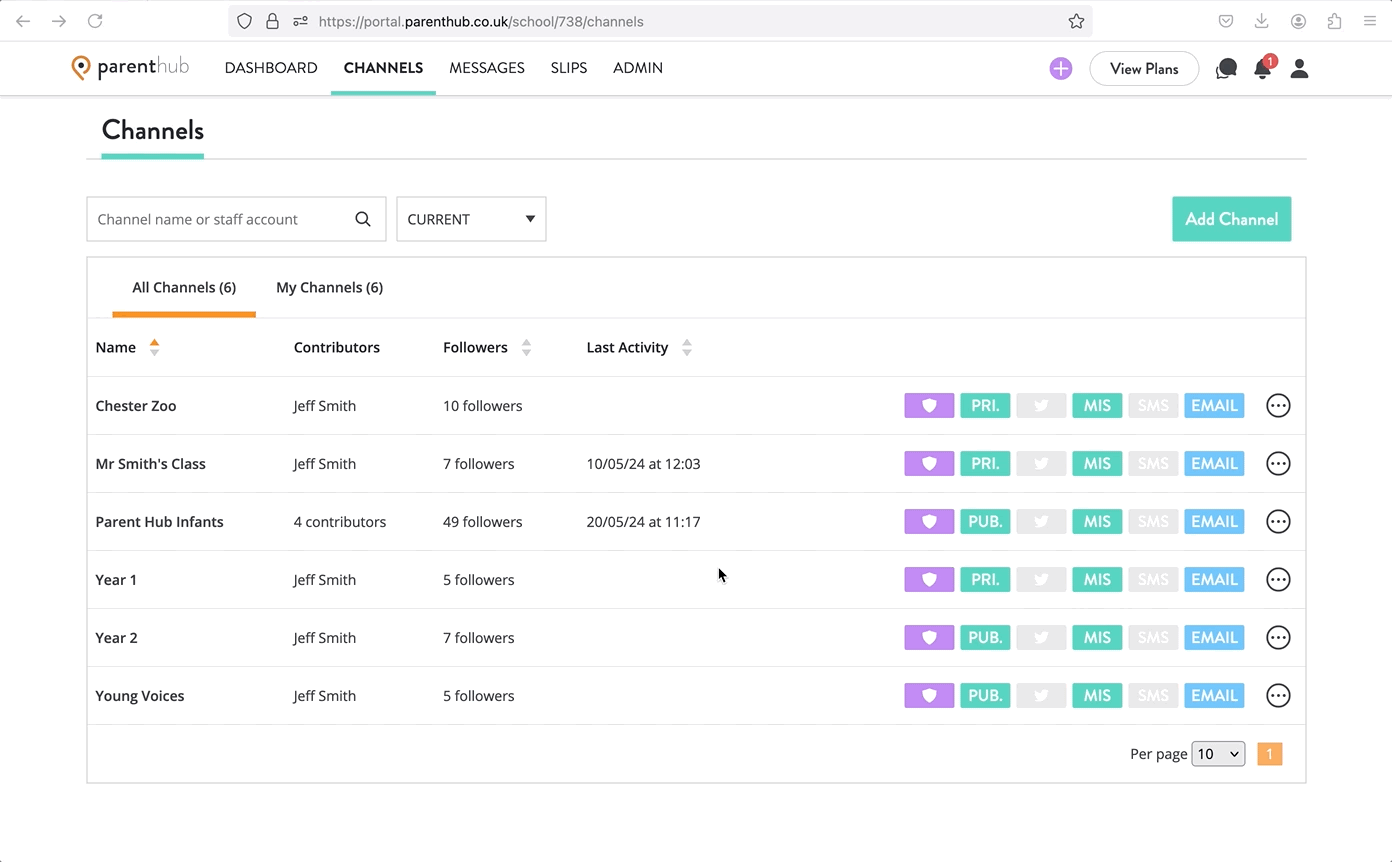The height and width of the screenshot is (862, 1392).
Task: Toggle the Young Voices PUB. badge
Action: tap(985, 696)
